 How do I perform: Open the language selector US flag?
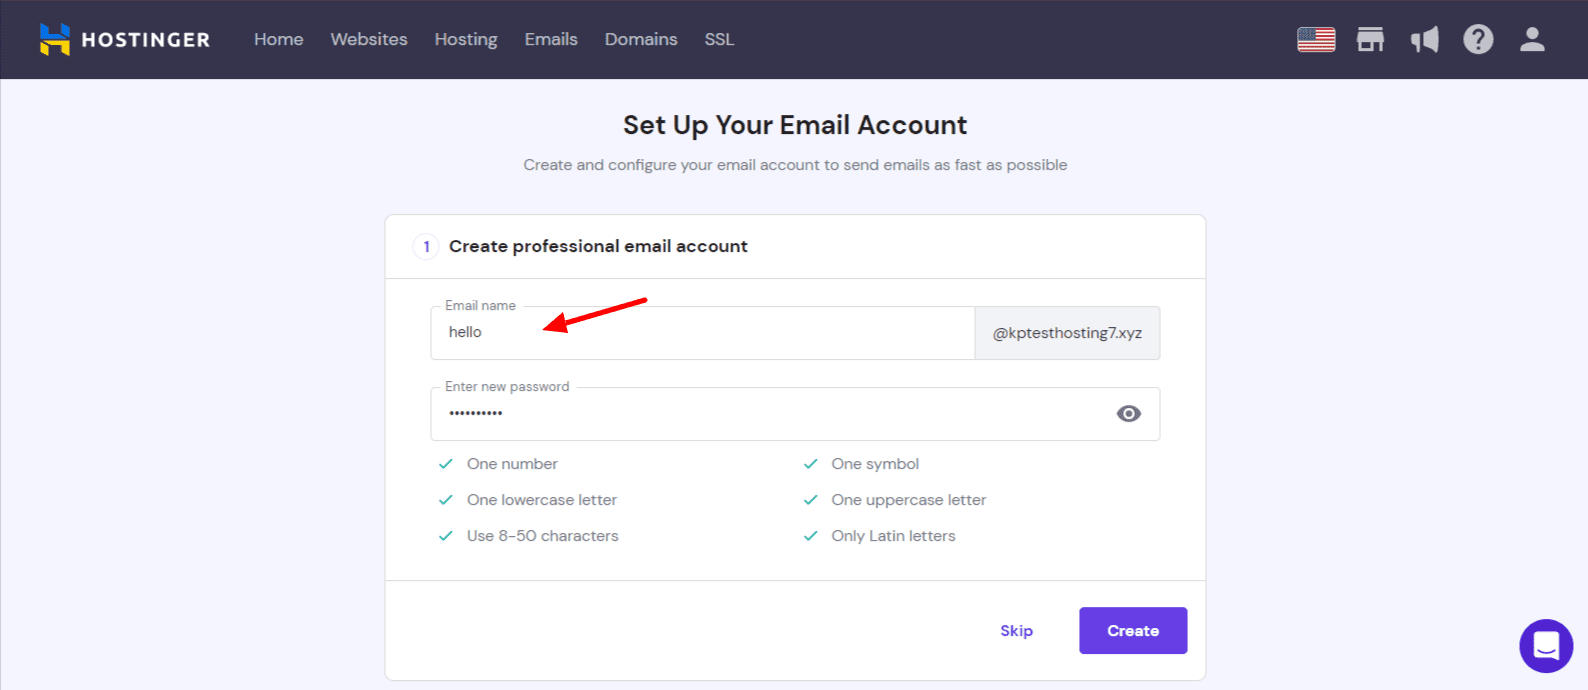coord(1316,39)
